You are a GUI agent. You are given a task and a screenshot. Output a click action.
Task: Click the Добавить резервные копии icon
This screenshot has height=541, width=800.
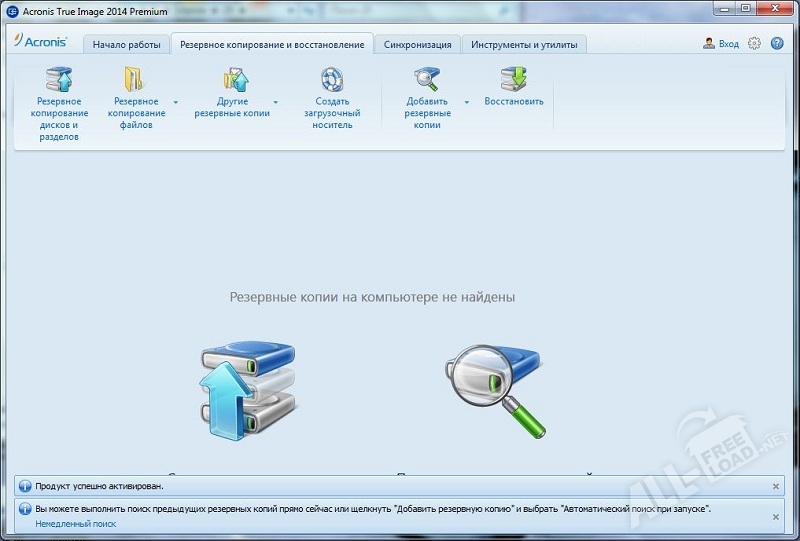pyautogui.click(x=427, y=79)
